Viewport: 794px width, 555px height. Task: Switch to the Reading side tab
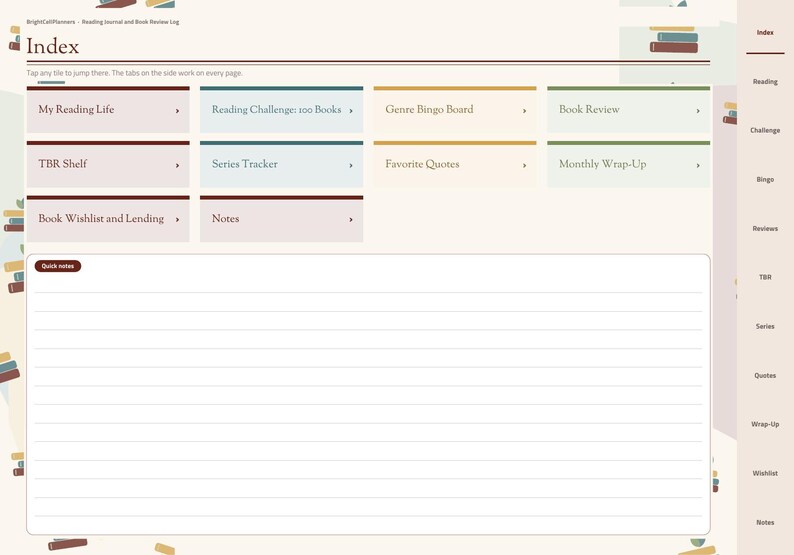tap(765, 82)
